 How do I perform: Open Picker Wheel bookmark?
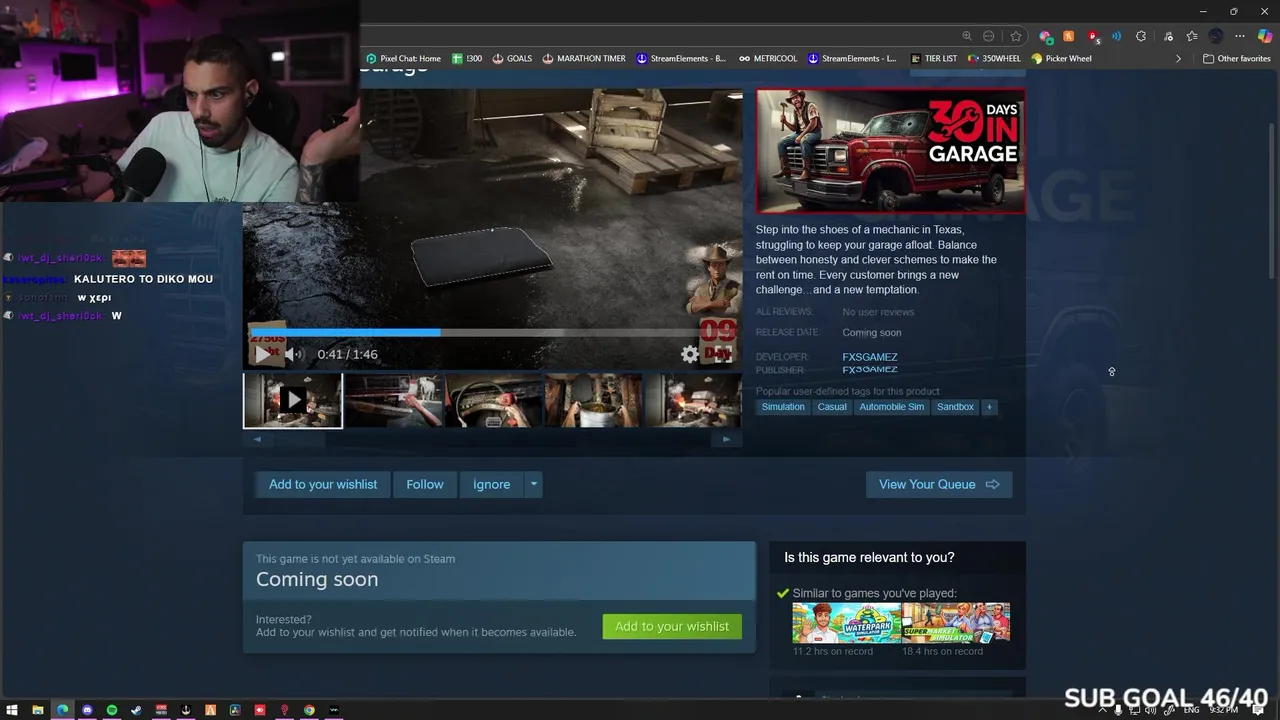(x=1062, y=58)
